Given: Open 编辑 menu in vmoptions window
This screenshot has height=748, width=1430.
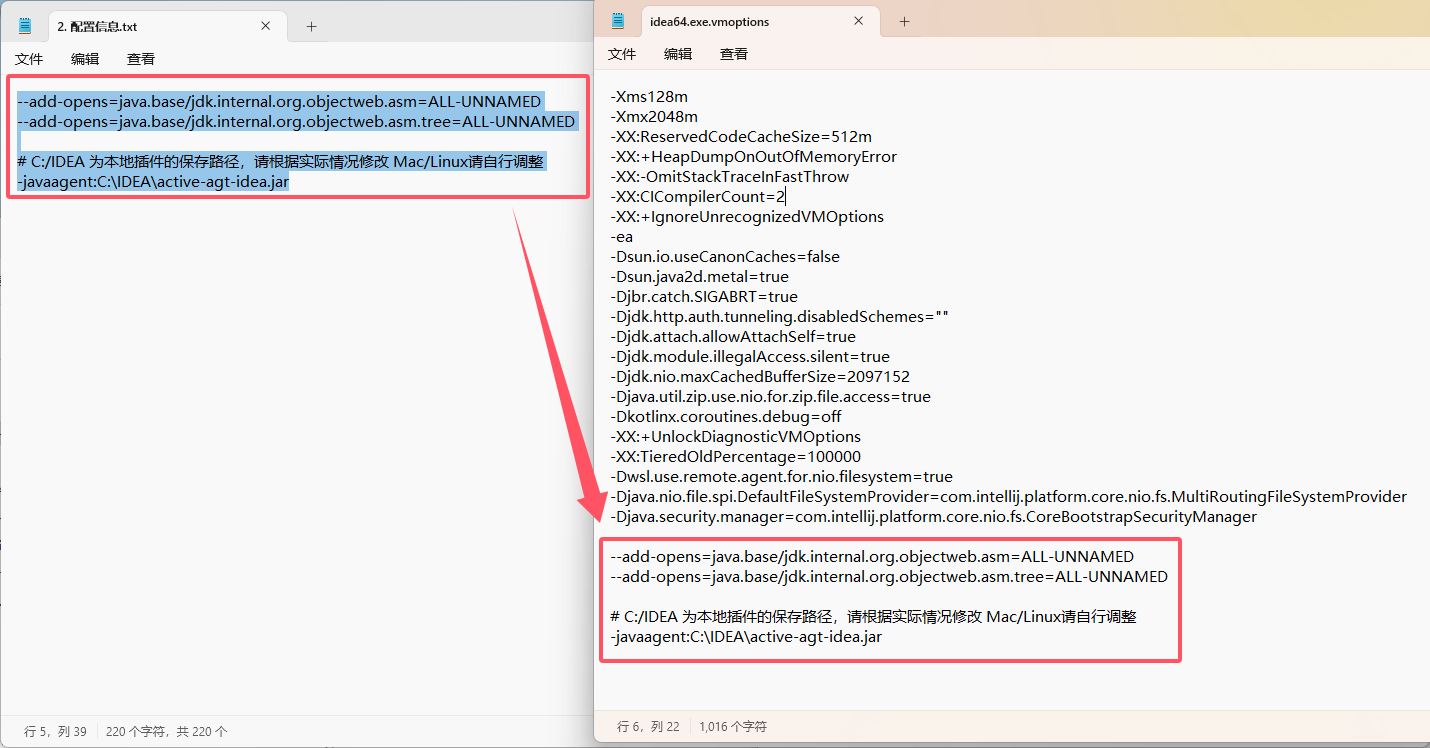Looking at the screenshot, I should pyautogui.click(x=678, y=54).
